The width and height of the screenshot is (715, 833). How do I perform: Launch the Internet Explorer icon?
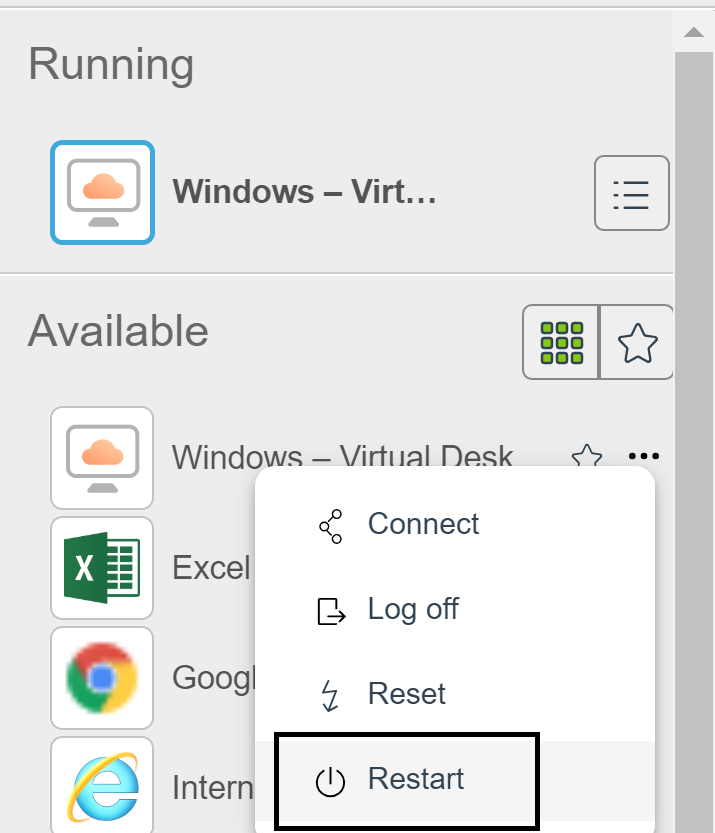[x=102, y=785]
